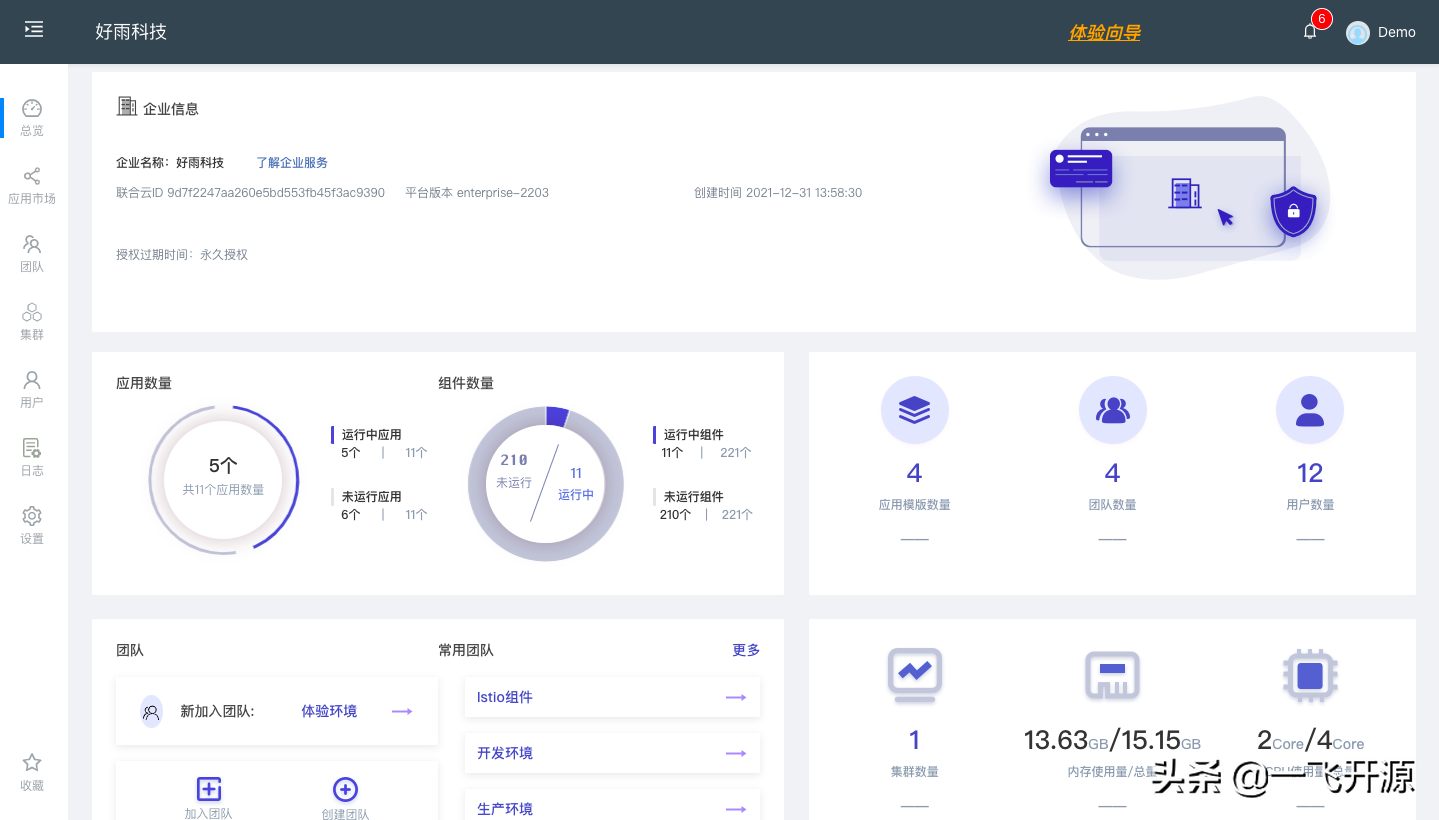This screenshot has width=1439, height=820.
Task: Open the Demo user account menu
Action: (x=1382, y=32)
